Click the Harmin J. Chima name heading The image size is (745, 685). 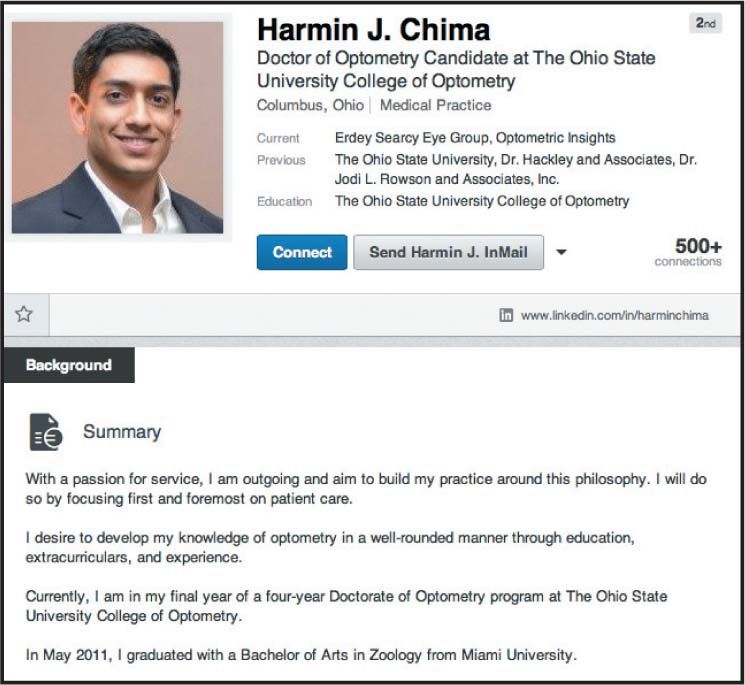373,30
